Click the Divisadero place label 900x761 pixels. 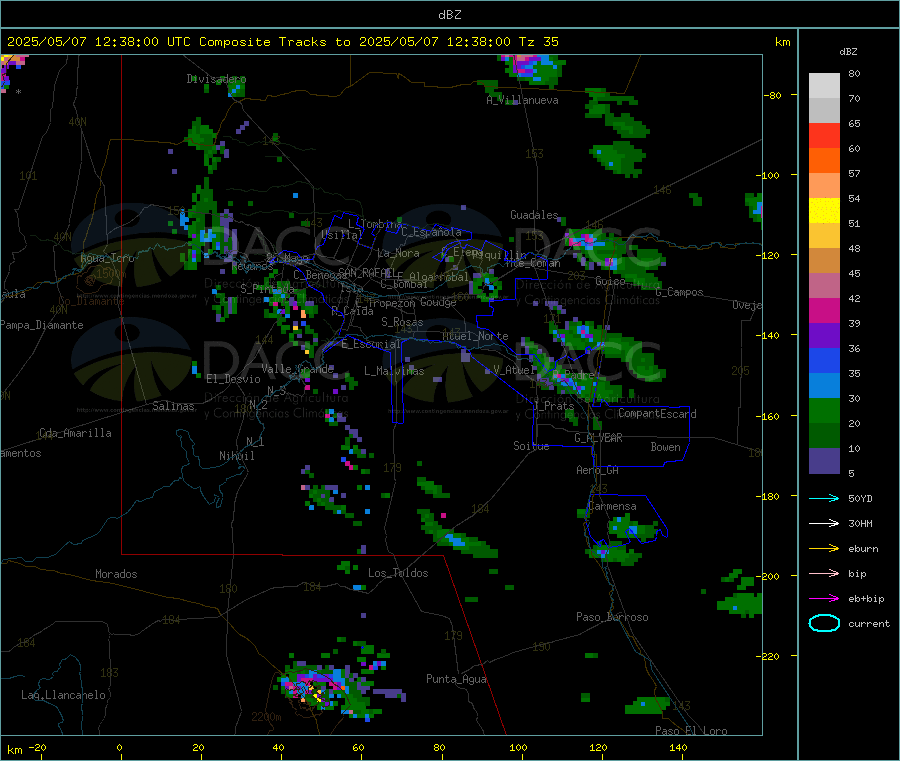click(216, 79)
